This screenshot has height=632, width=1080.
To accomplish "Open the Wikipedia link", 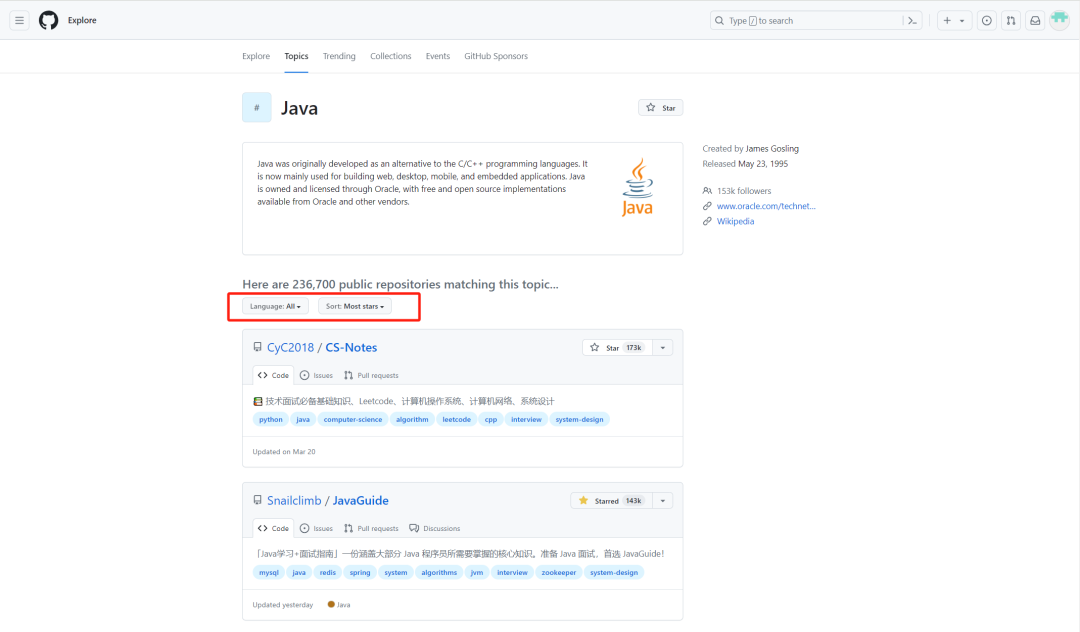I will (735, 221).
